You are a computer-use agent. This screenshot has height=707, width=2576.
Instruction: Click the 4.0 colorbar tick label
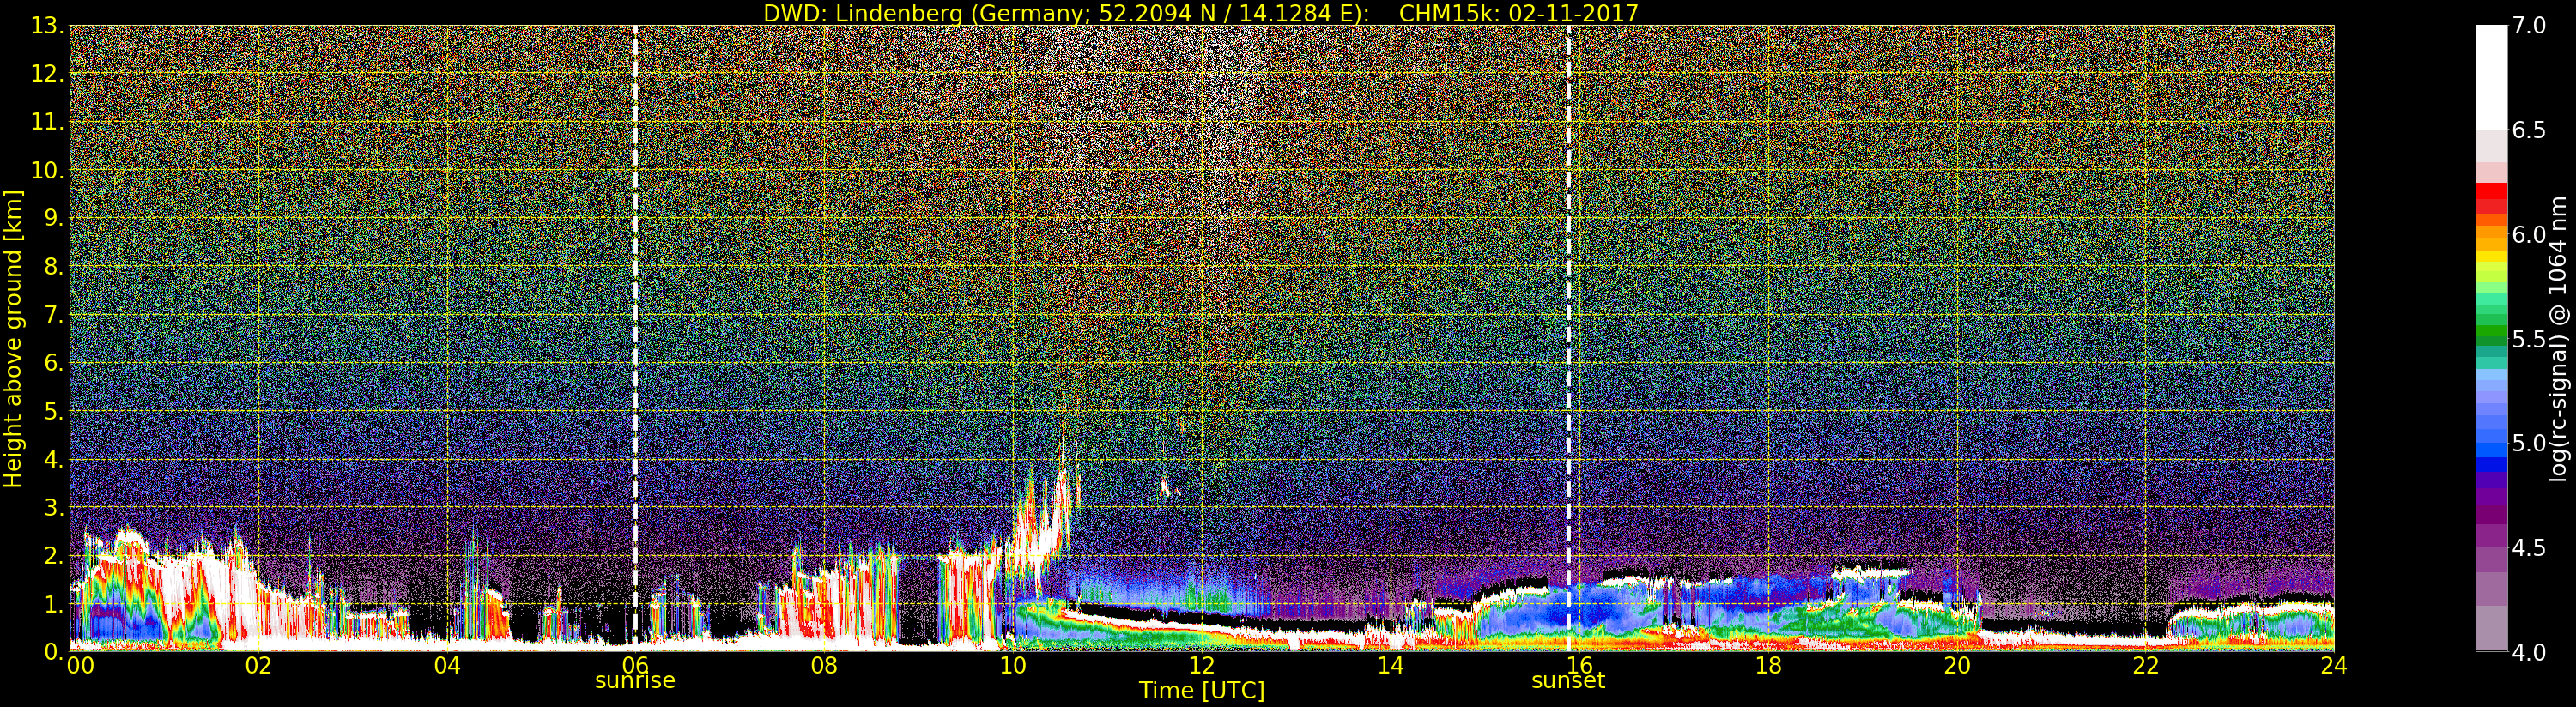pos(2529,653)
